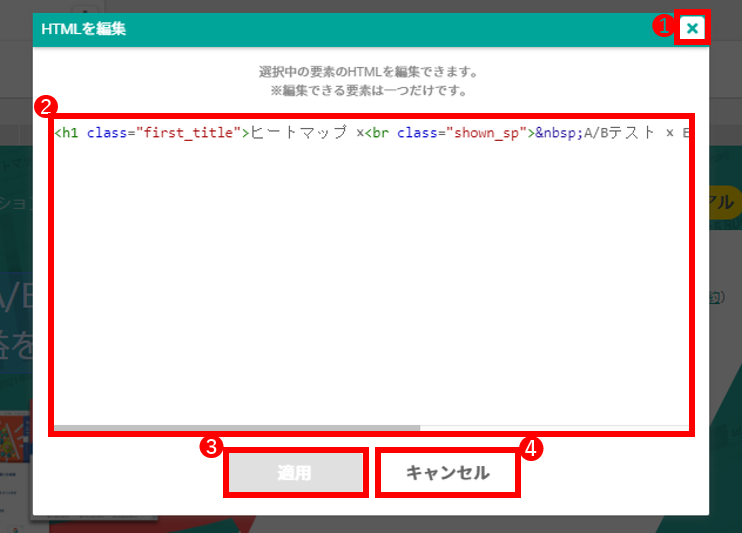This screenshot has height=533, width=742.
Task: Click the ※編集できる要素は一つだけです note
Action: pos(369,90)
